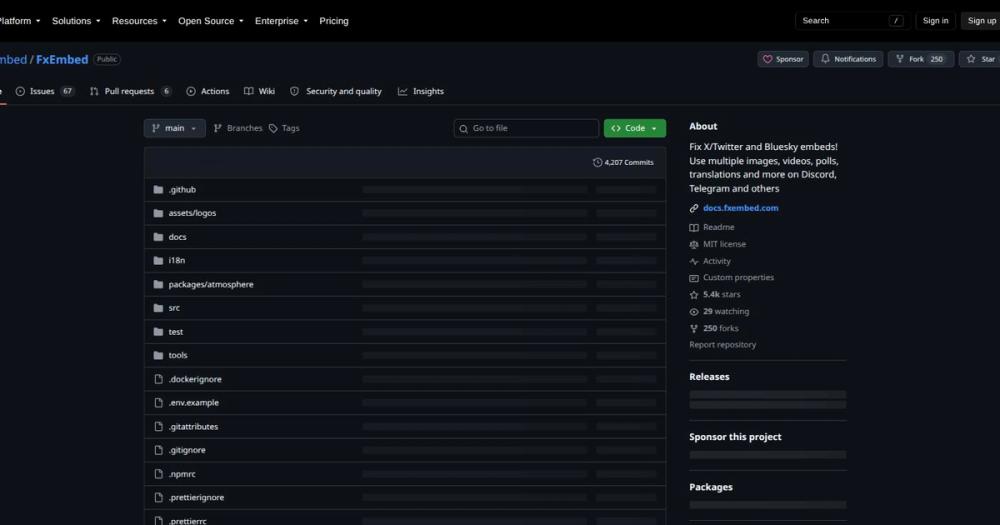The height and width of the screenshot is (525, 1000).
Task: Expand the Solutions menu
Action: pyautogui.click(x=76, y=21)
